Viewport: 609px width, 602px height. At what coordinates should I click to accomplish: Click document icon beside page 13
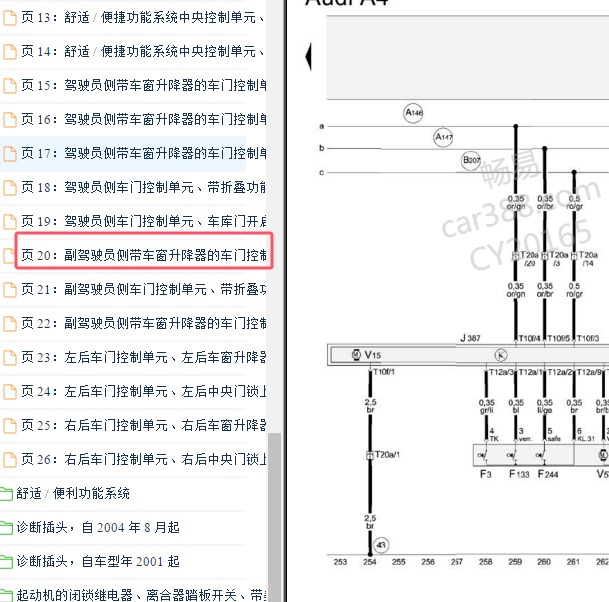coord(10,18)
